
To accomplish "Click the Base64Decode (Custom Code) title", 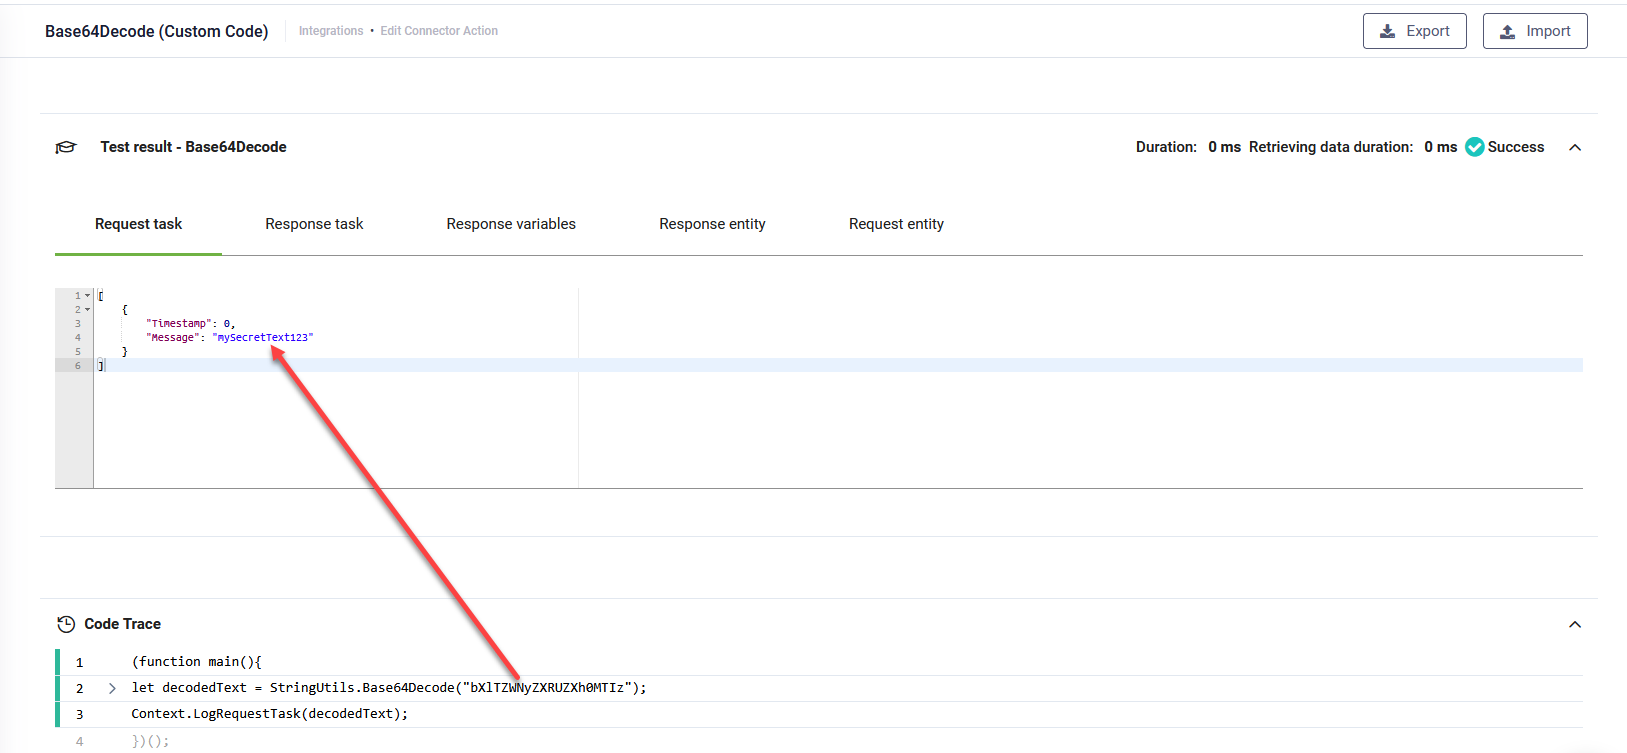I will point(157,31).
